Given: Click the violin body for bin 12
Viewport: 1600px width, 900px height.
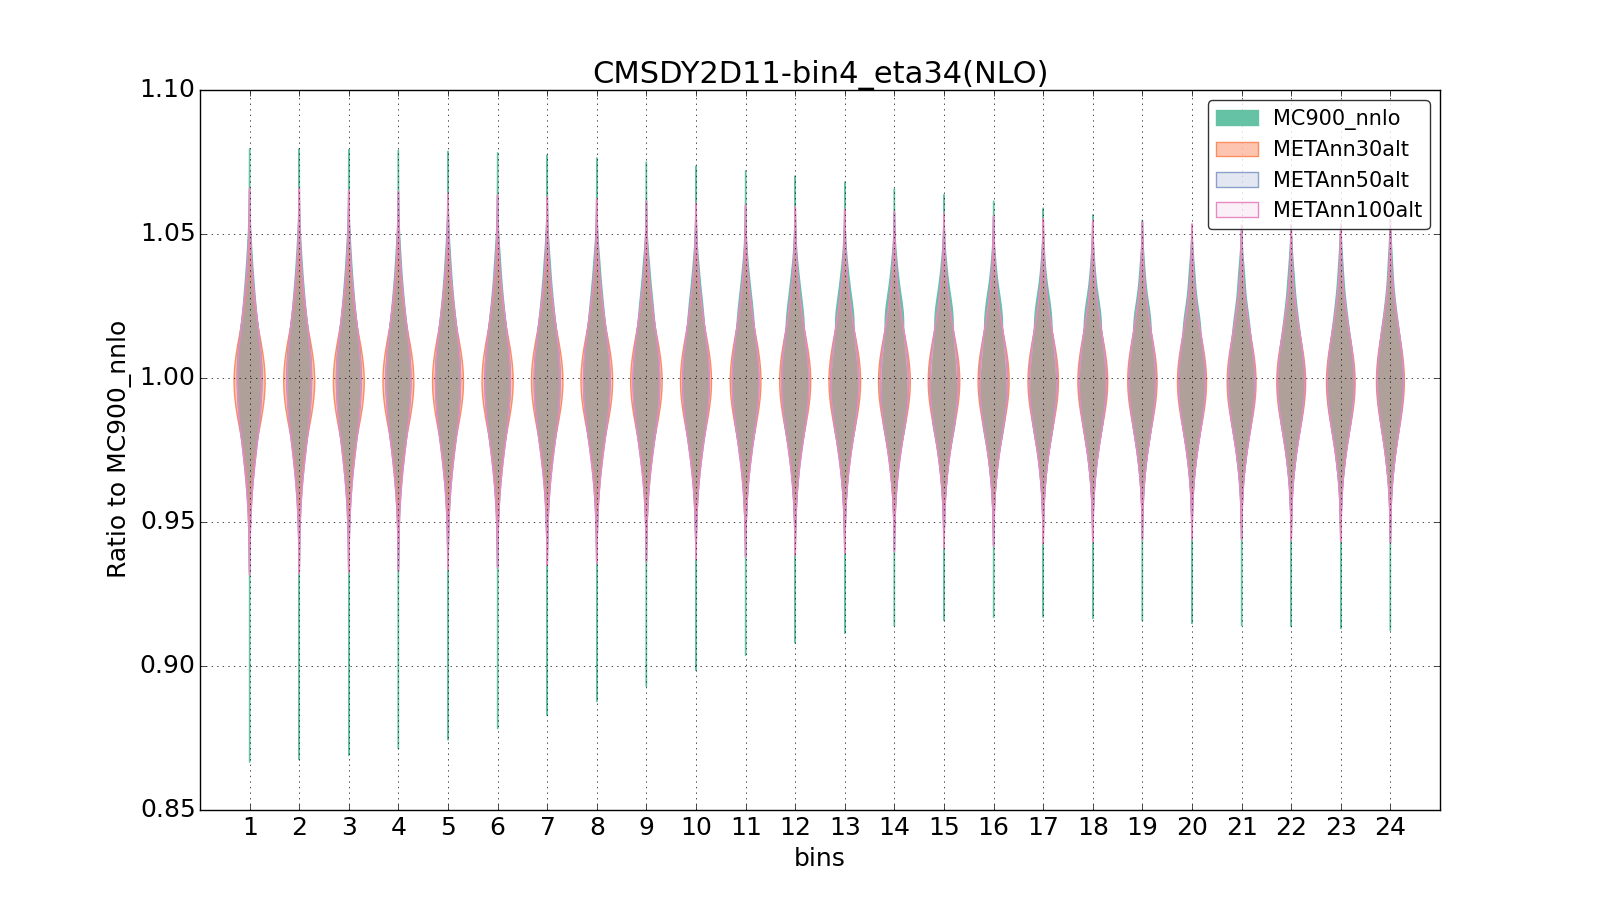Looking at the screenshot, I should click(795, 380).
